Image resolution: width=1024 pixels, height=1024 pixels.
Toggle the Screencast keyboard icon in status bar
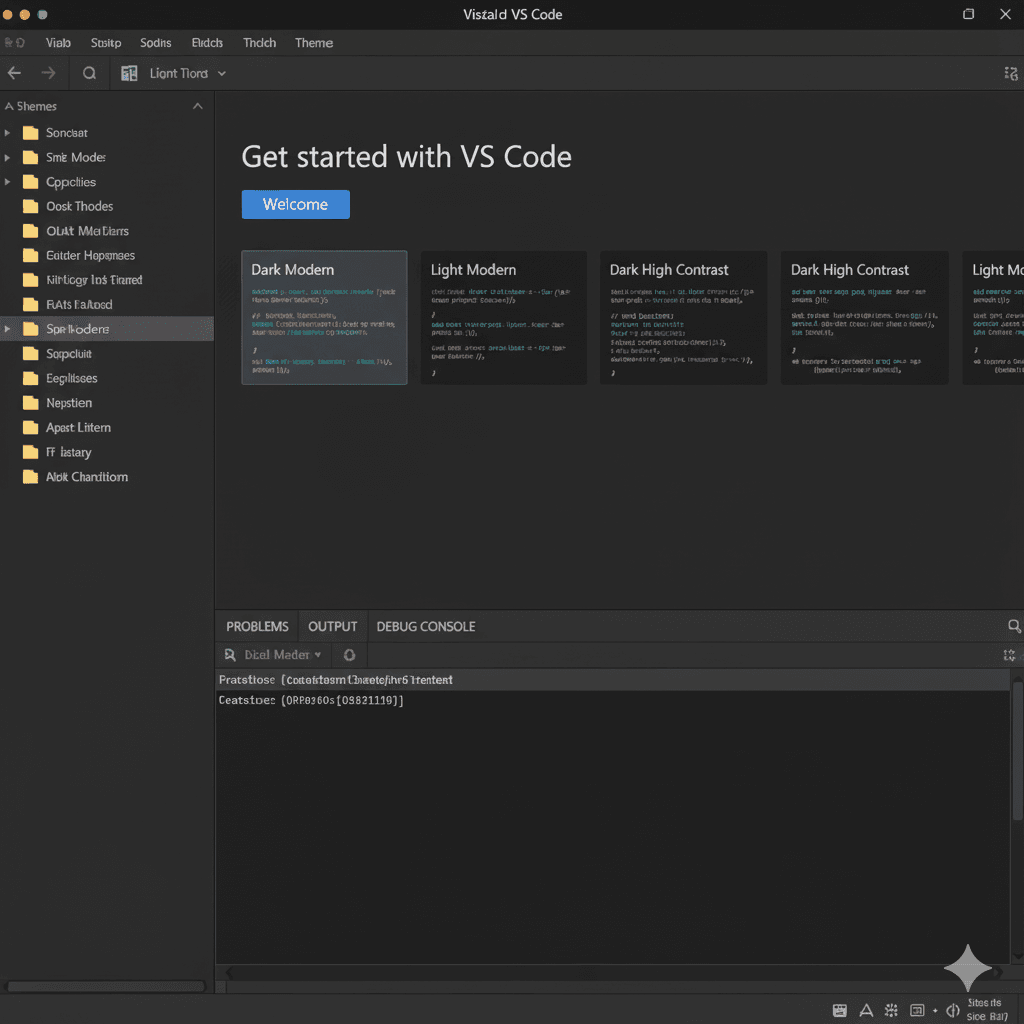click(x=839, y=1010)
